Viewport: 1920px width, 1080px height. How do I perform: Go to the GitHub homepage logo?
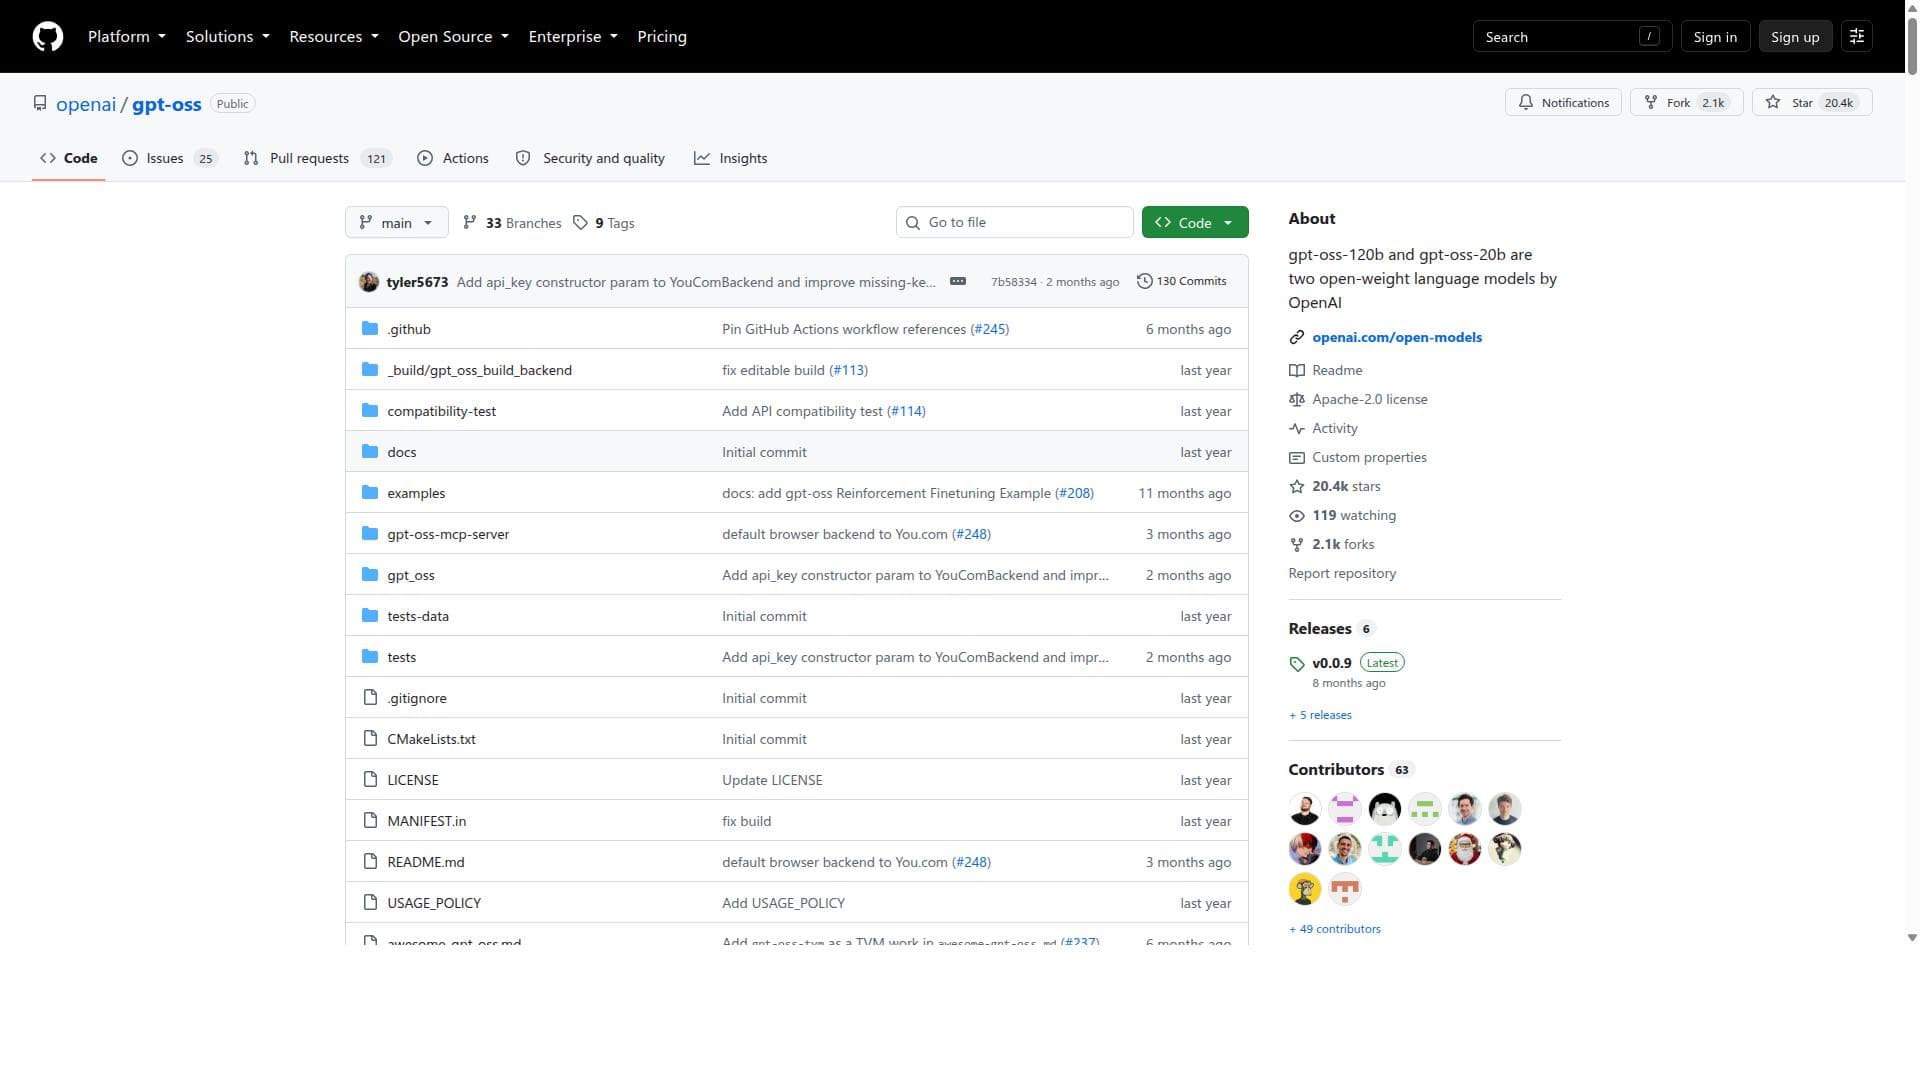[48, 36]
